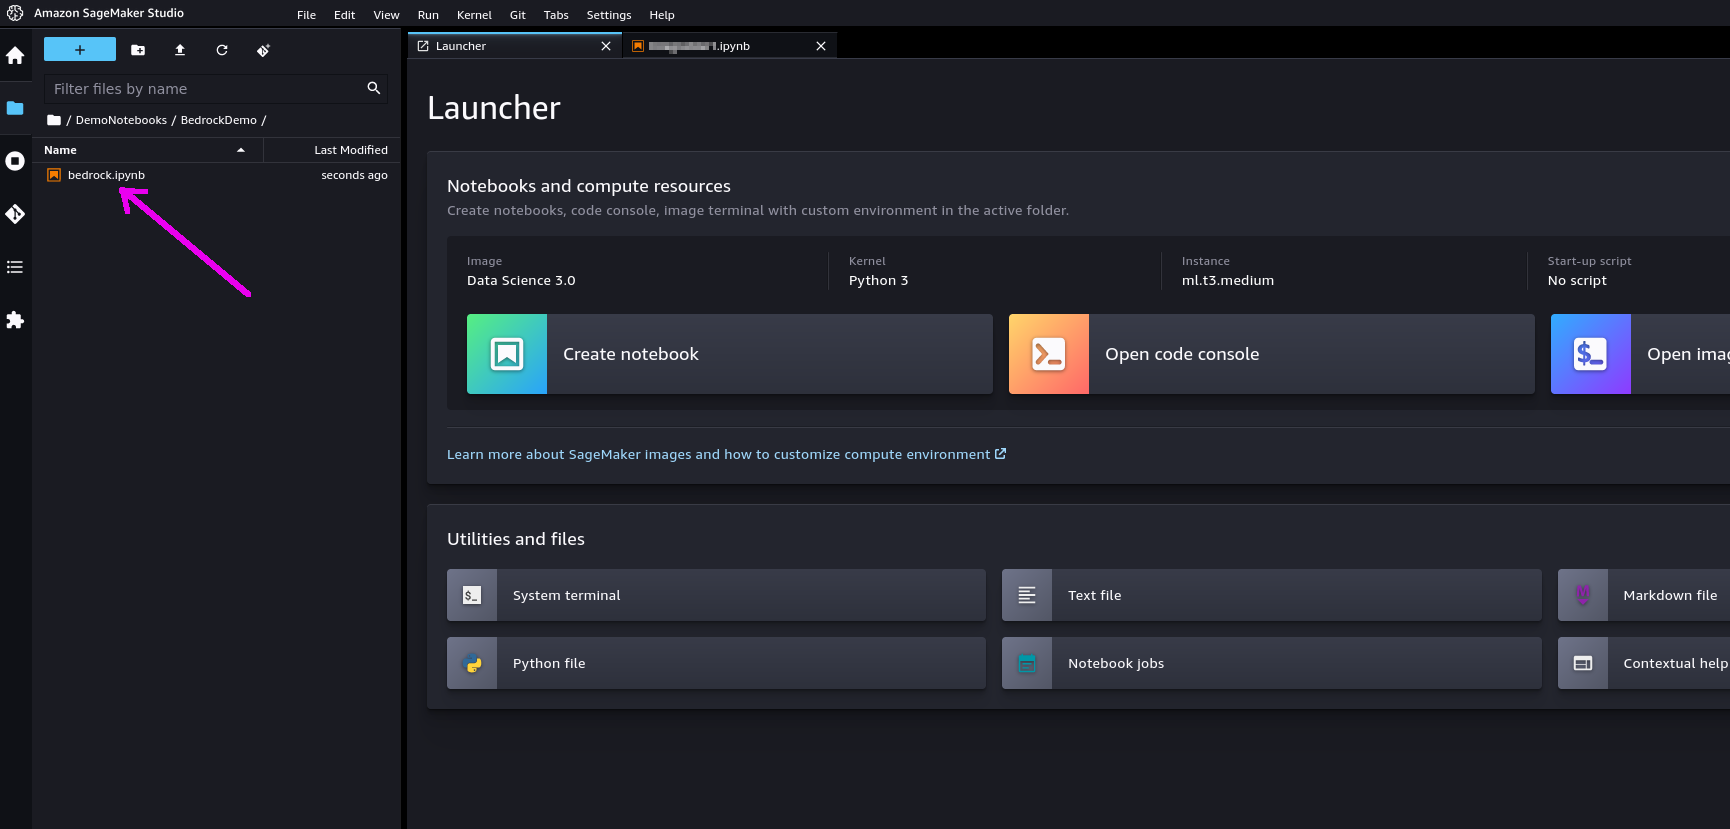Click the bedrock.ipynb notebook file icon
This screenshot has height=829, width=1730.
(x=54, y=175)
